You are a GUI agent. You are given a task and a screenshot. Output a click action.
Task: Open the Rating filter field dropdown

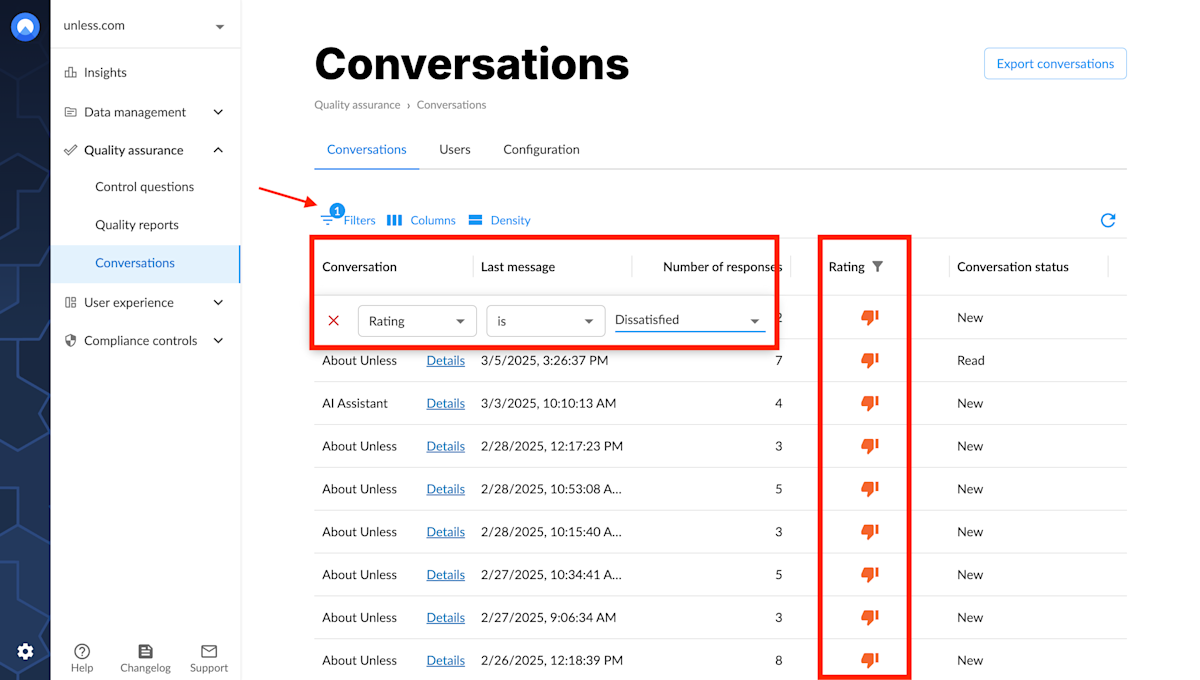tap(417, 320)
